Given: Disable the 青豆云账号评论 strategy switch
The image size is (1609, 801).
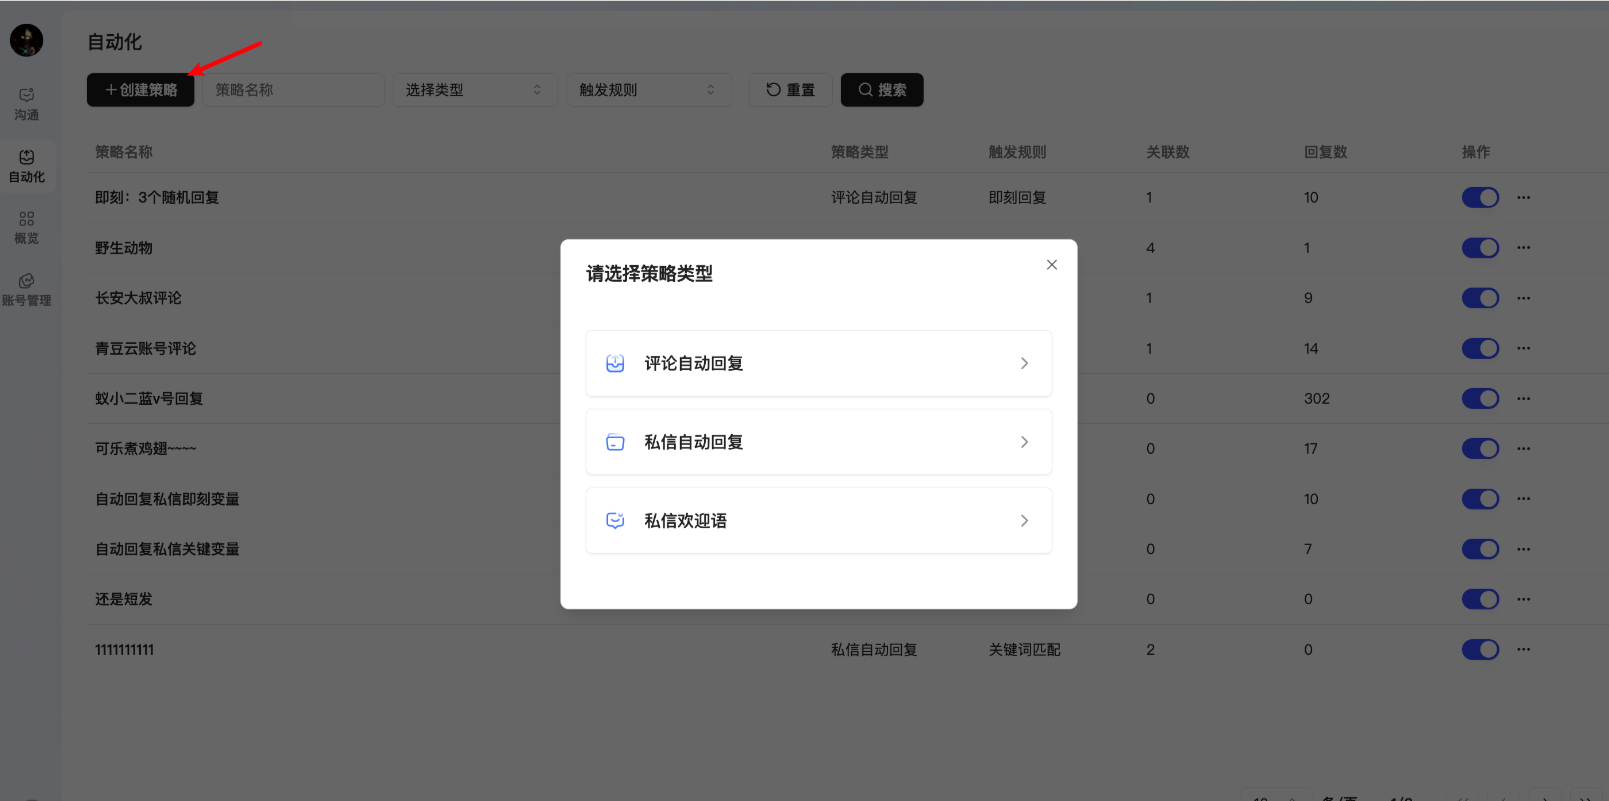Looking at the screenshot, I should click(x=1480, y=349).
